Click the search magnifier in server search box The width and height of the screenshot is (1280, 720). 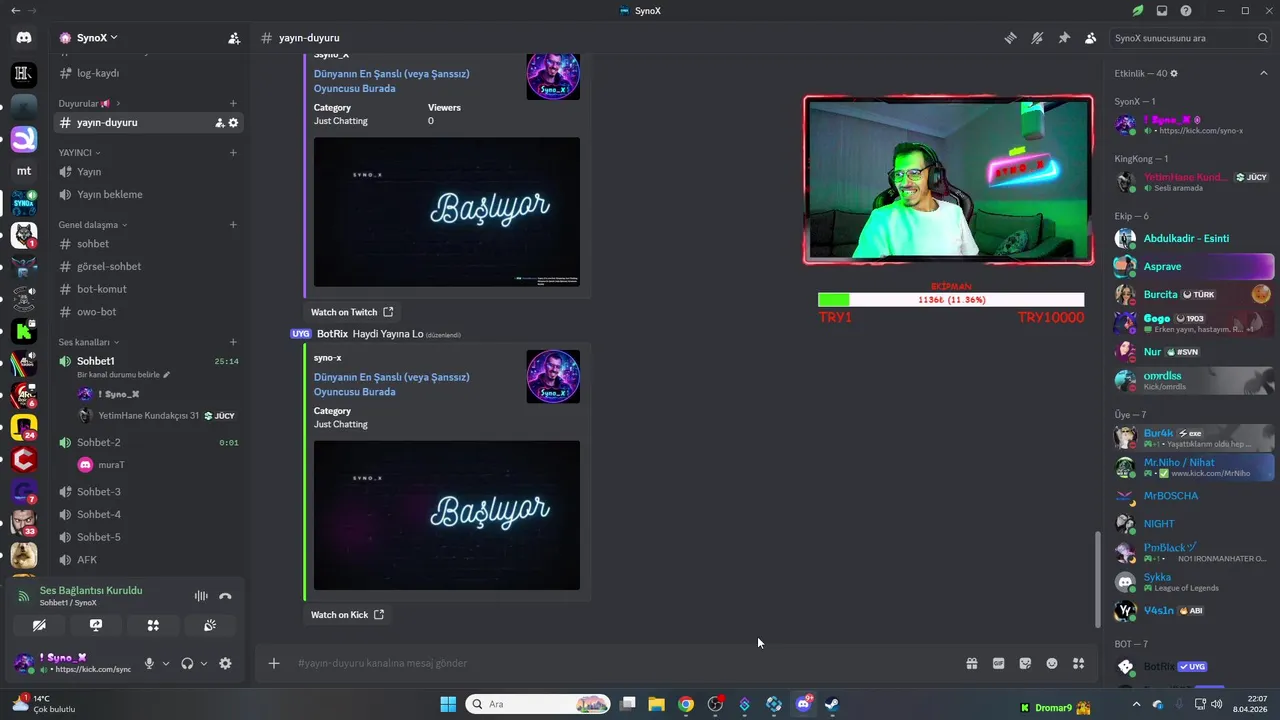pyautogui.click(x=1263, y=38)
